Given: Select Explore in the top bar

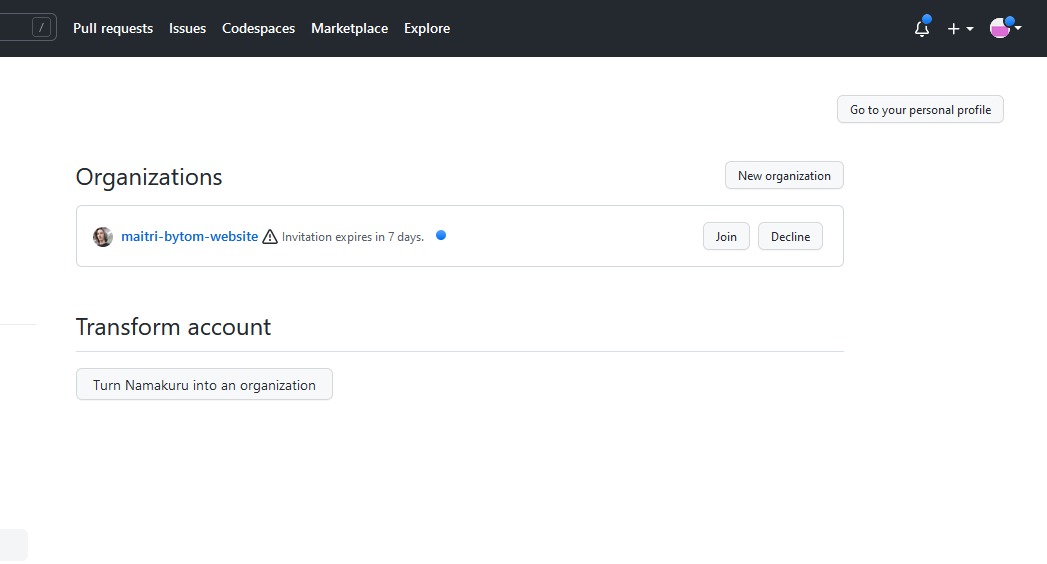Looking at the screenshot, I should pos(427,28).
